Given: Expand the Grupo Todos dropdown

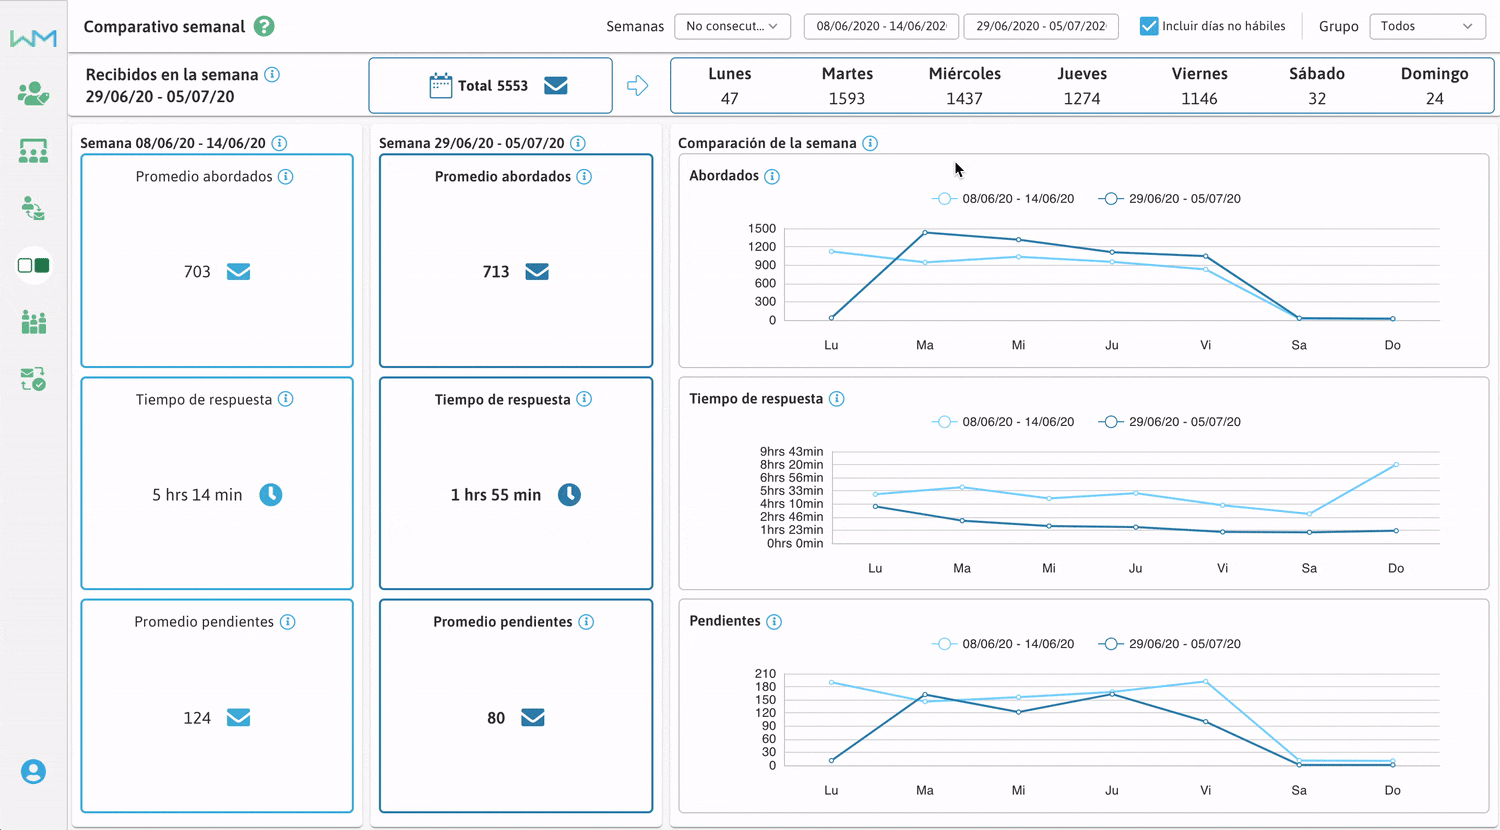Looking at the screenshot, I should (1426, 27).
